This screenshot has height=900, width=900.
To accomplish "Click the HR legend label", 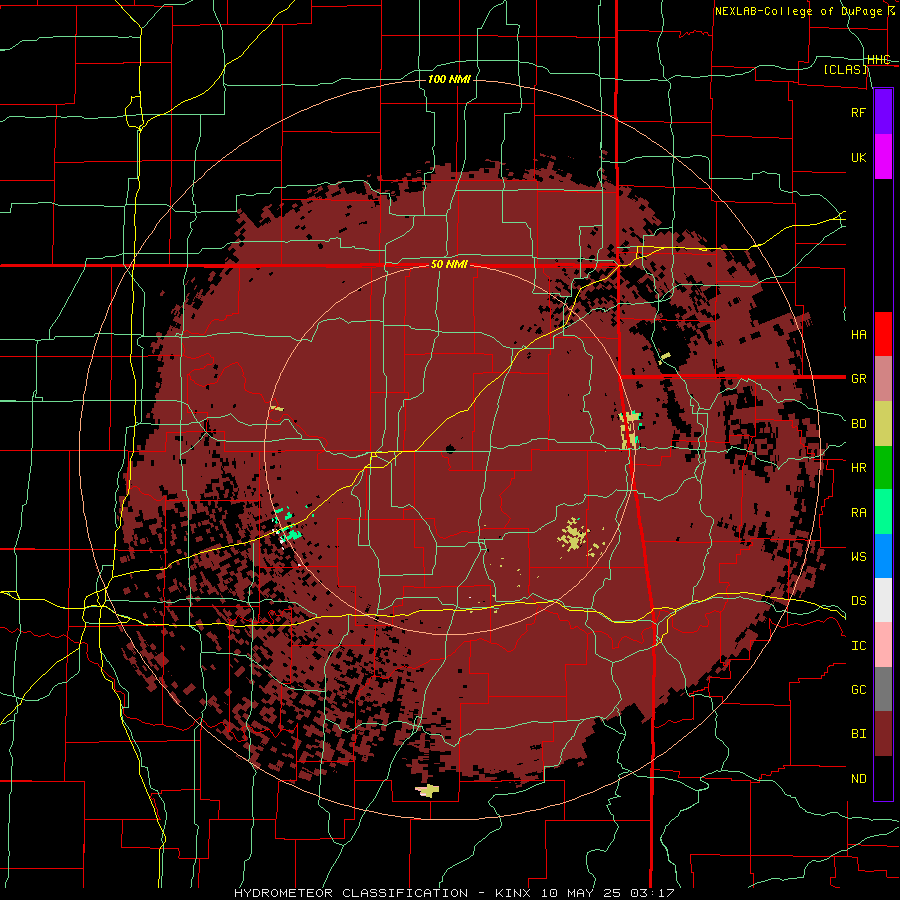I will click(x=858, y=468).
